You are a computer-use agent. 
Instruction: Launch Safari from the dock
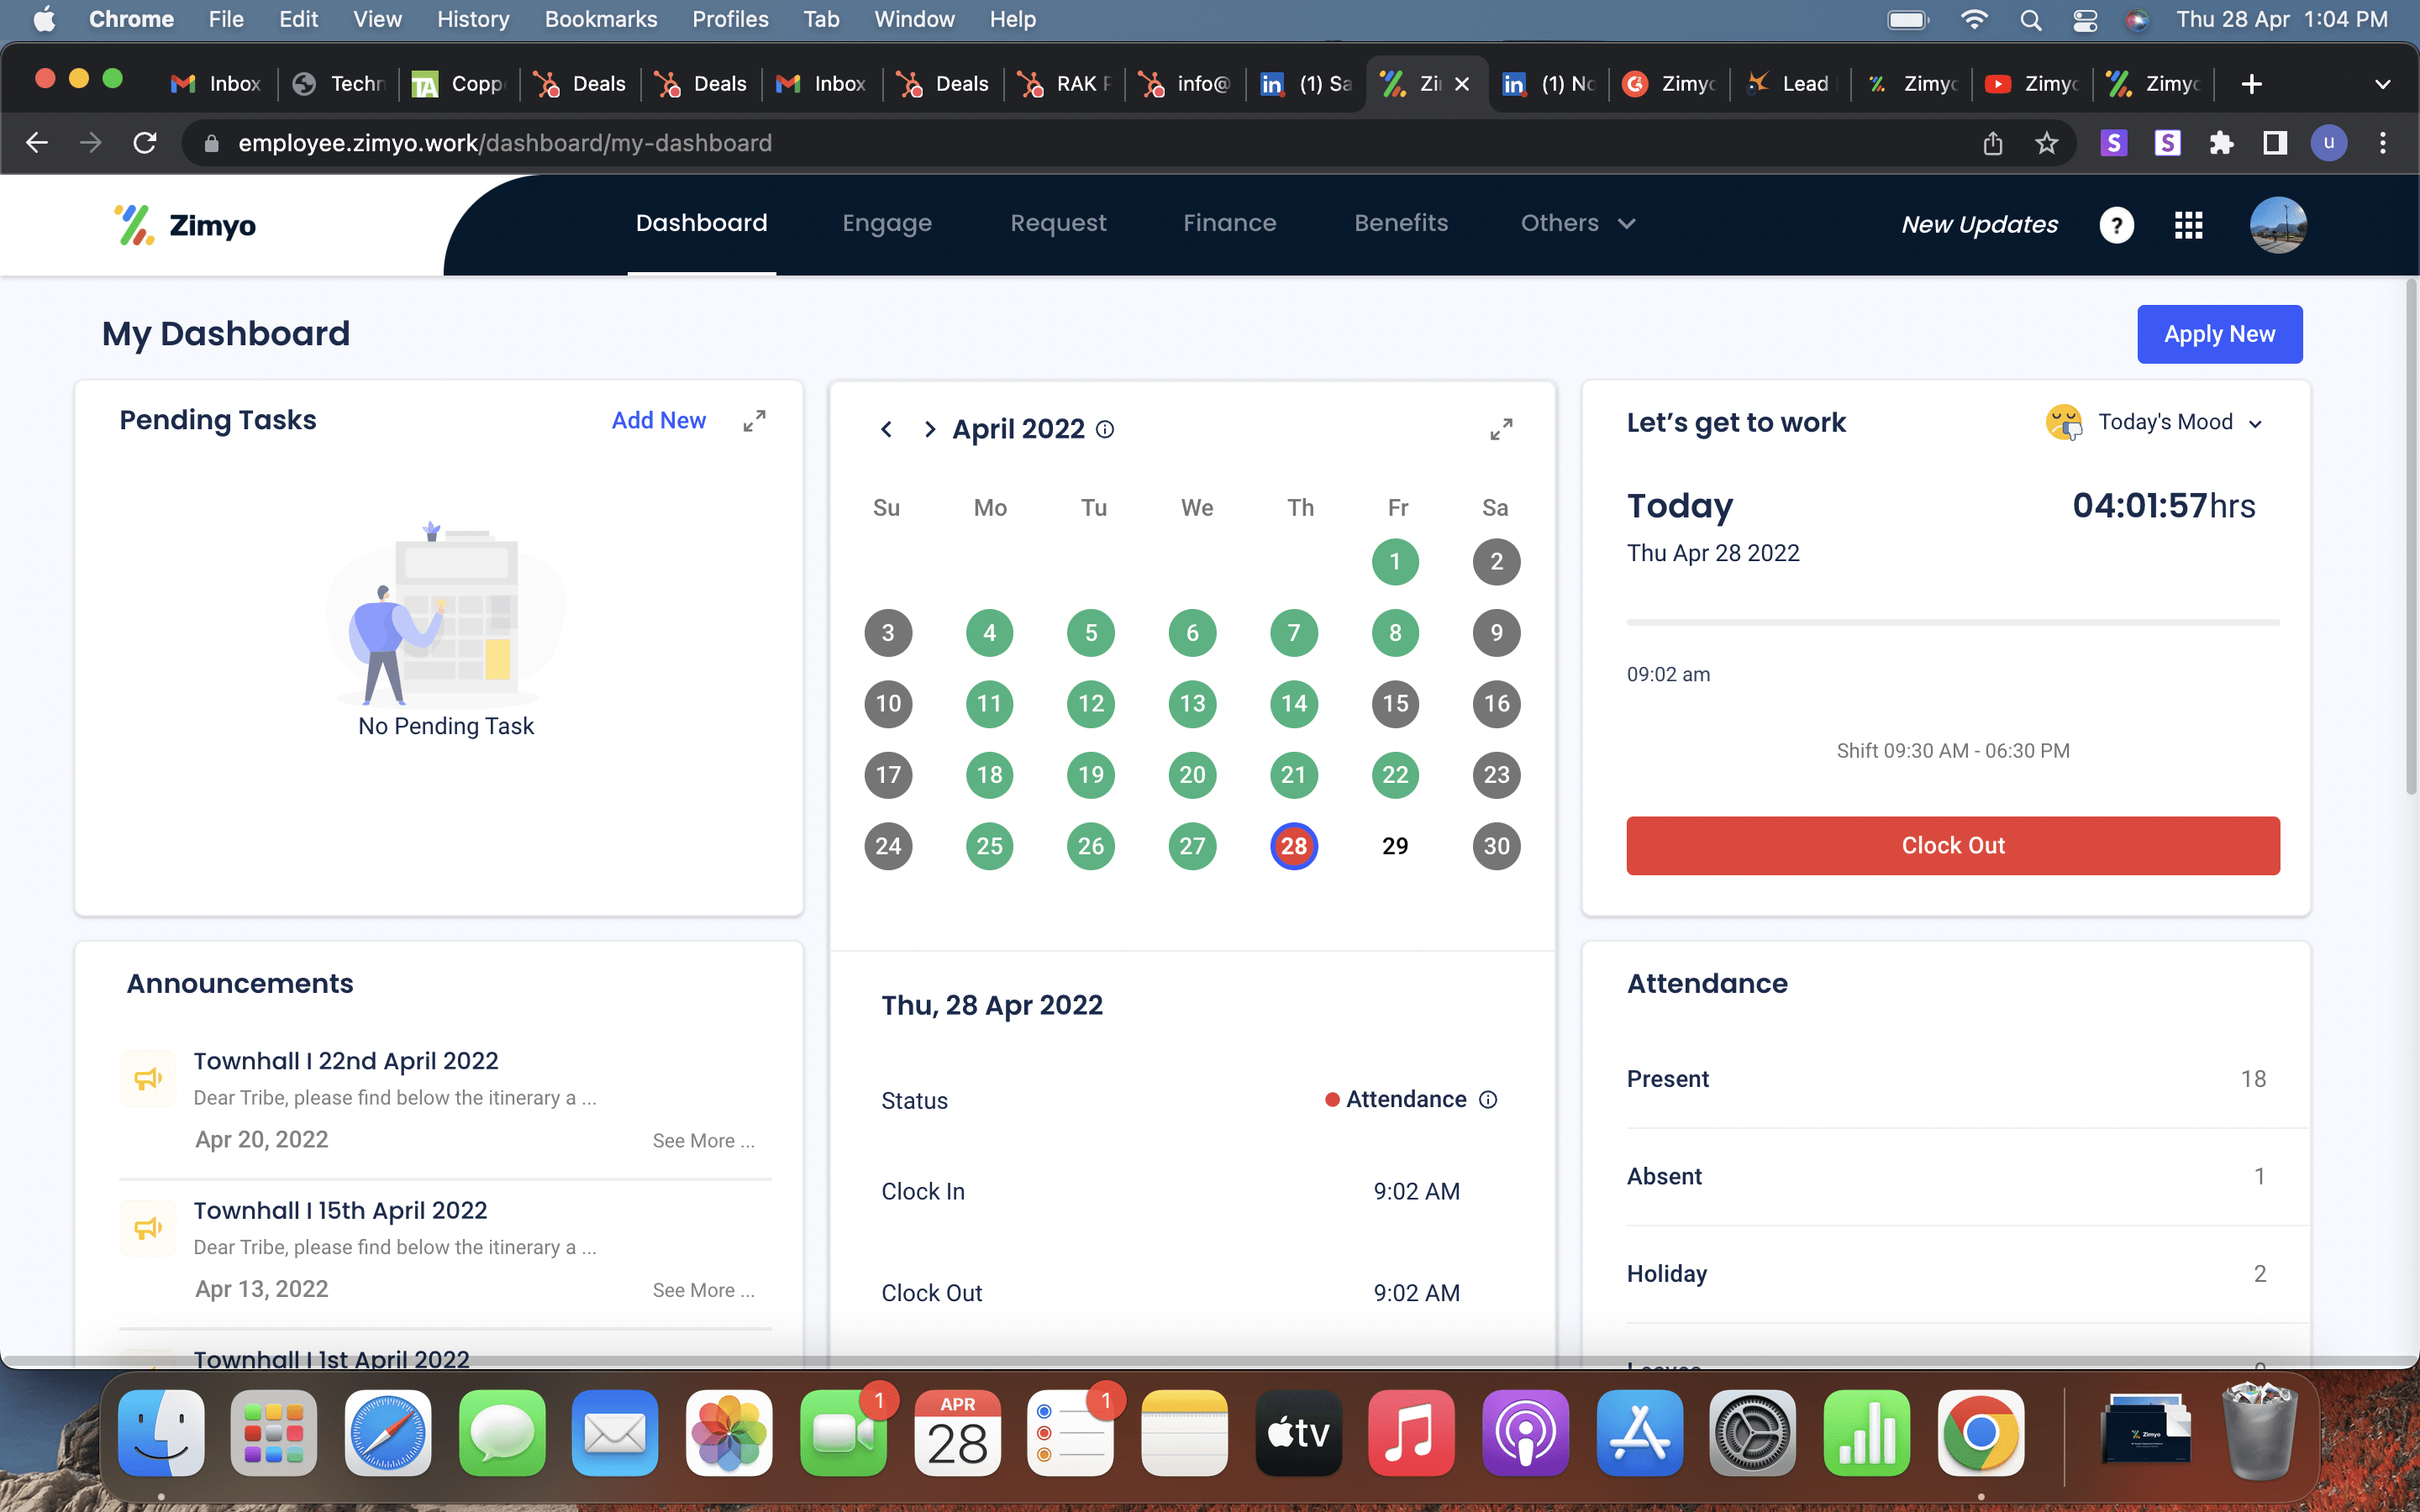(388, 1433)
